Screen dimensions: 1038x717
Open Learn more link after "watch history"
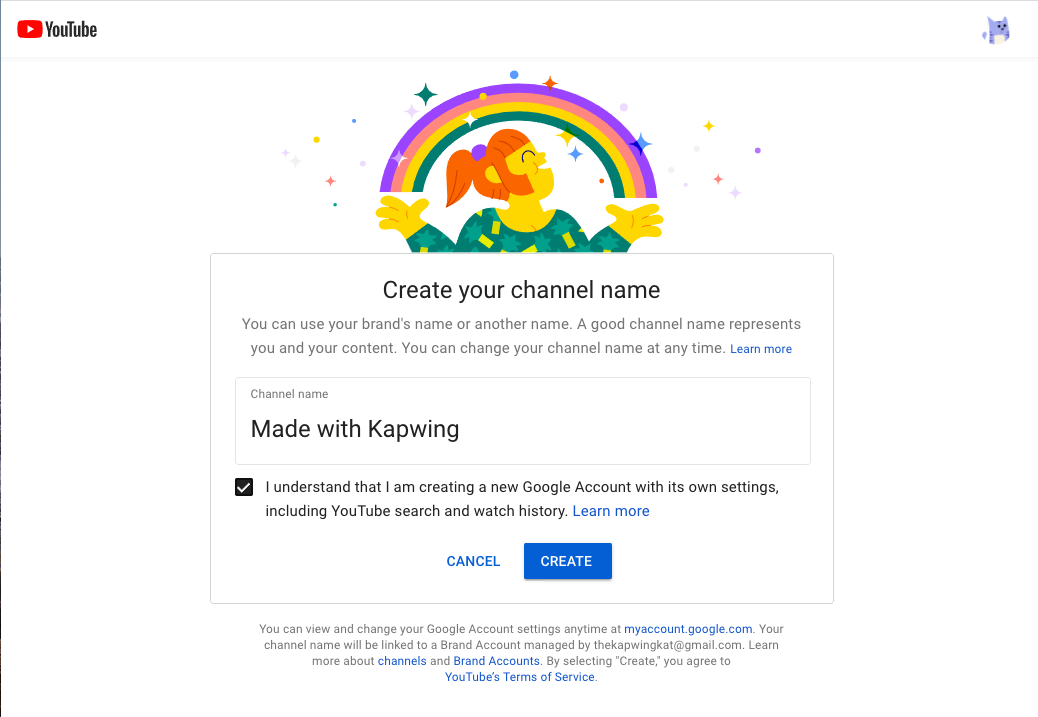coord(611,511)
